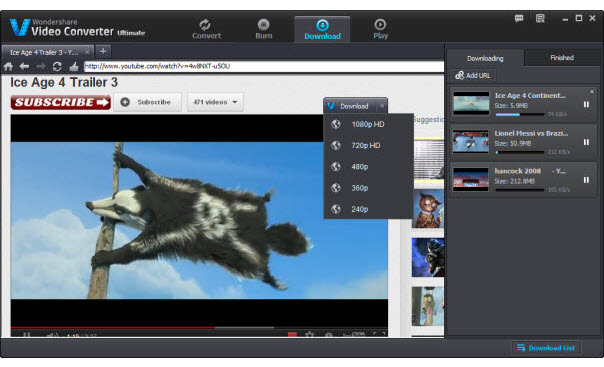Click the thumbs up icon in toolbar

[x=74, y=67]
